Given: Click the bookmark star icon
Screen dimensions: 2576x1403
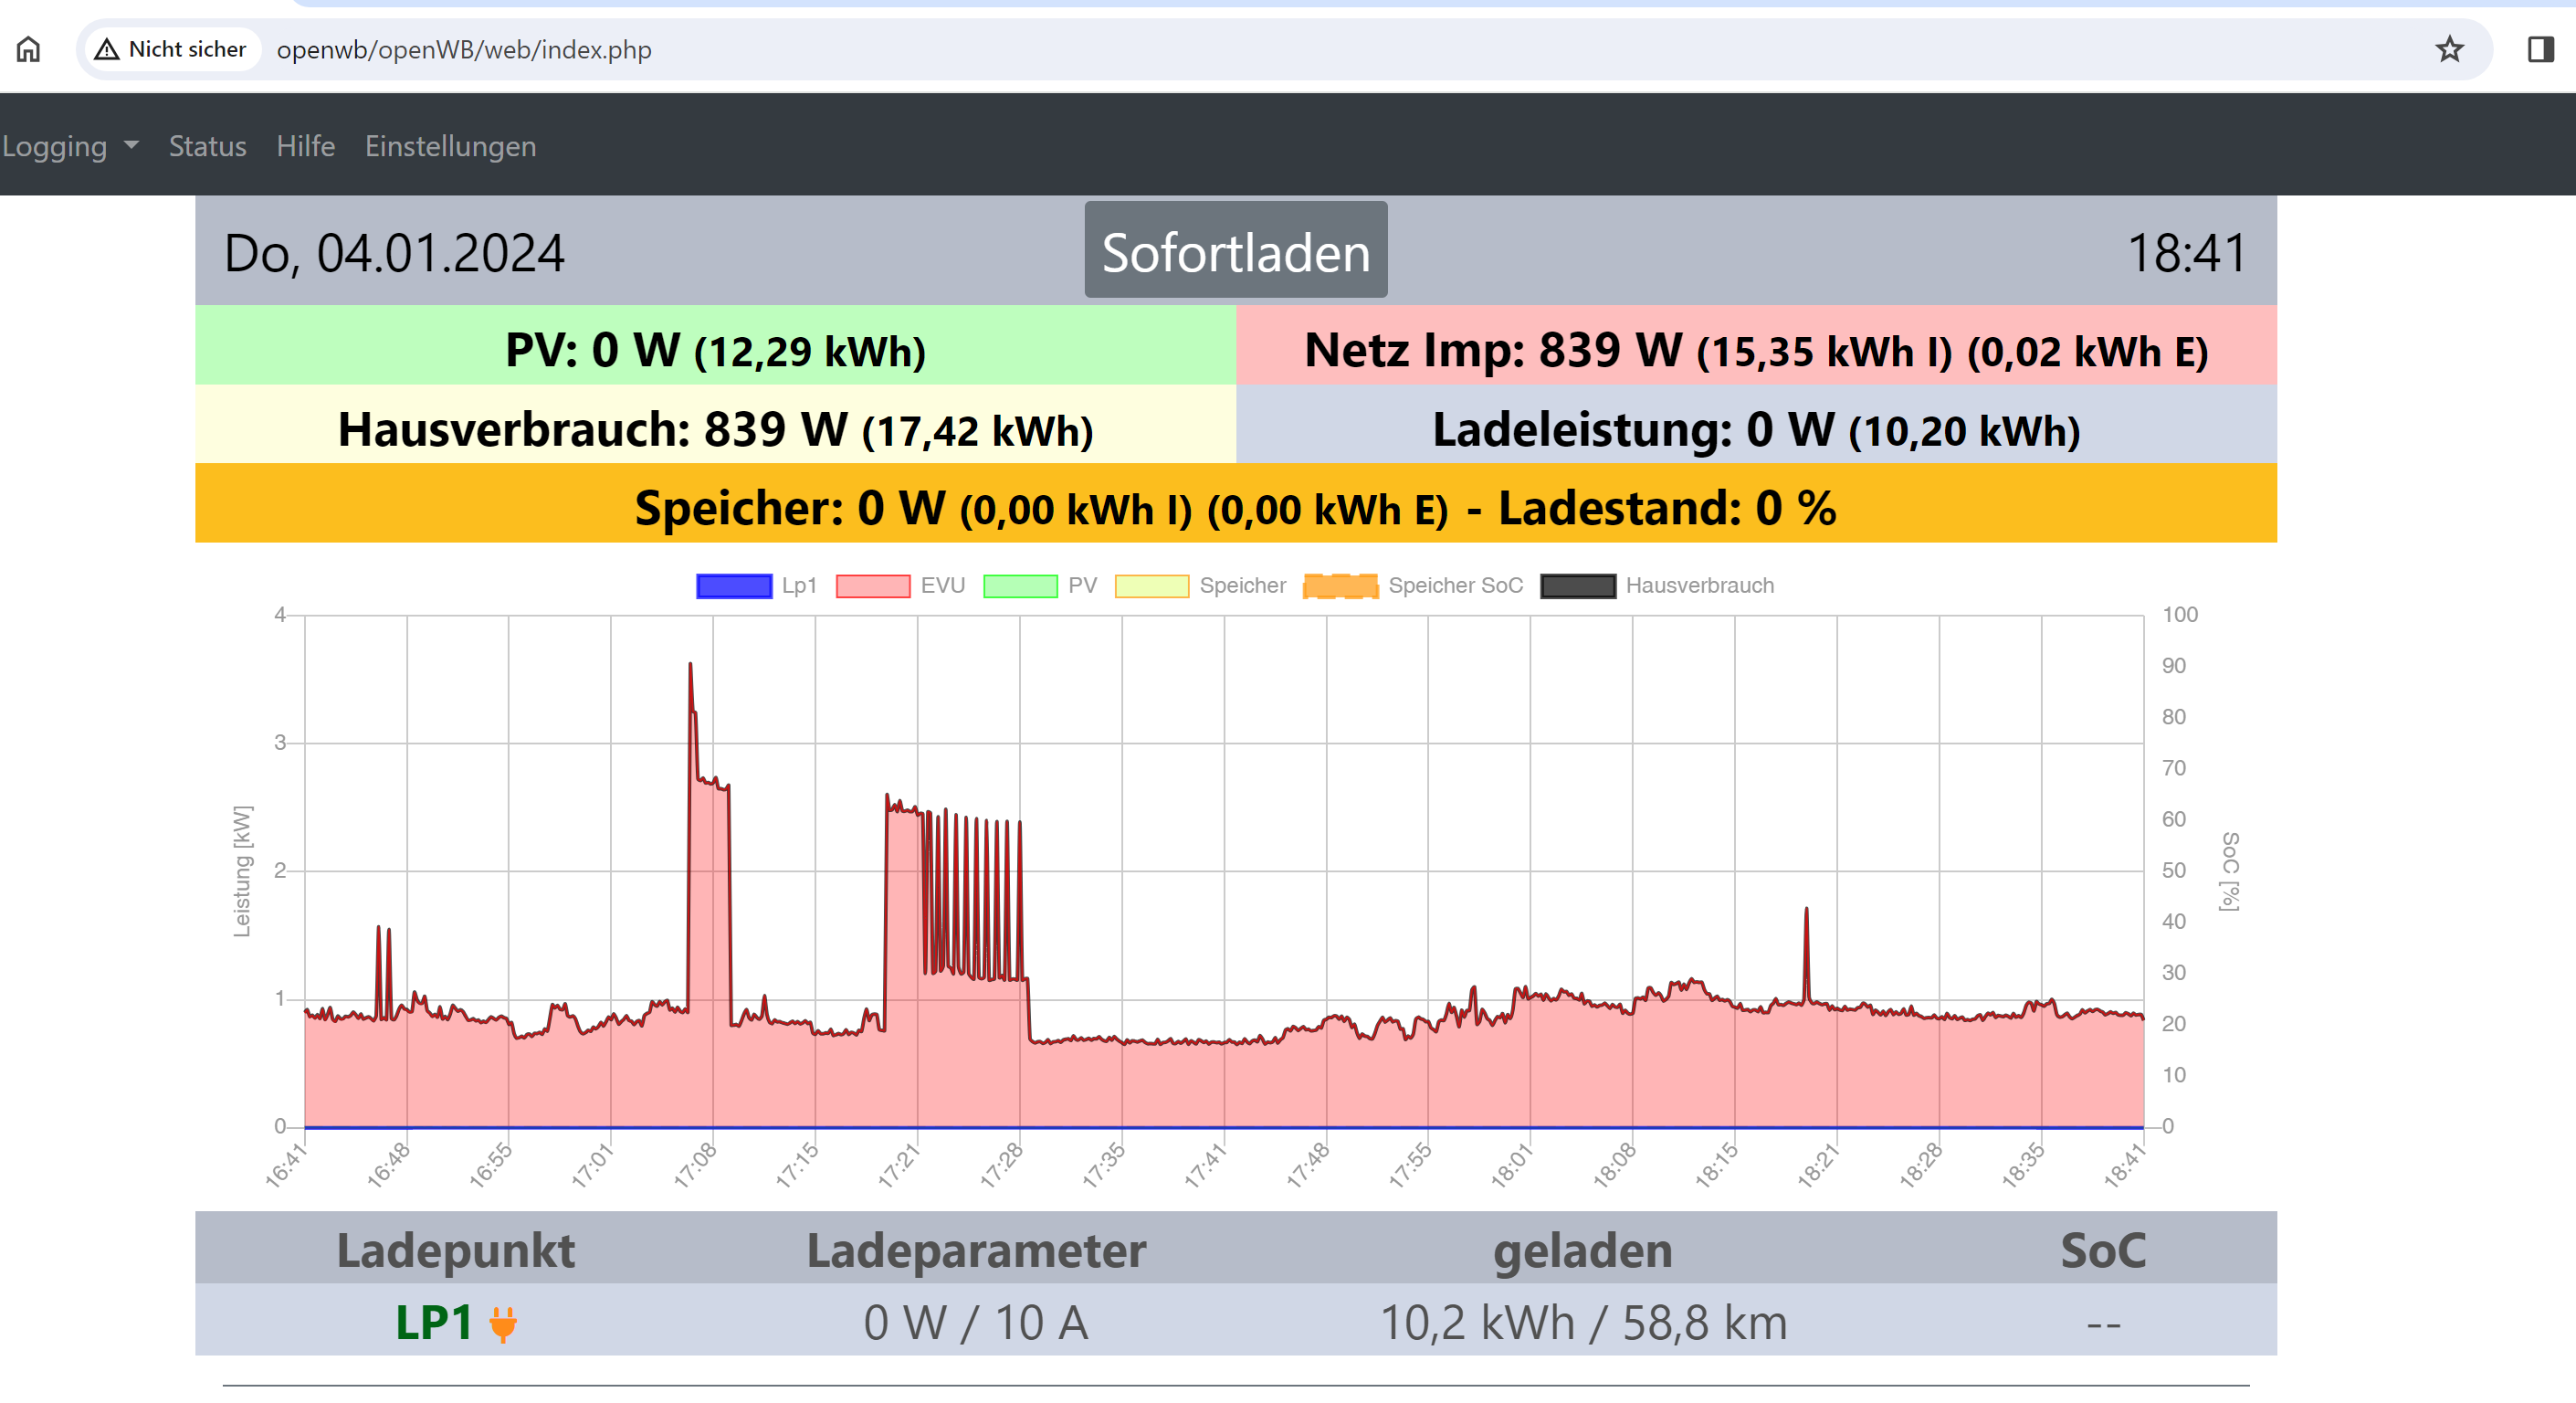Looking at the screenshot, I should tap(2448, 49).
